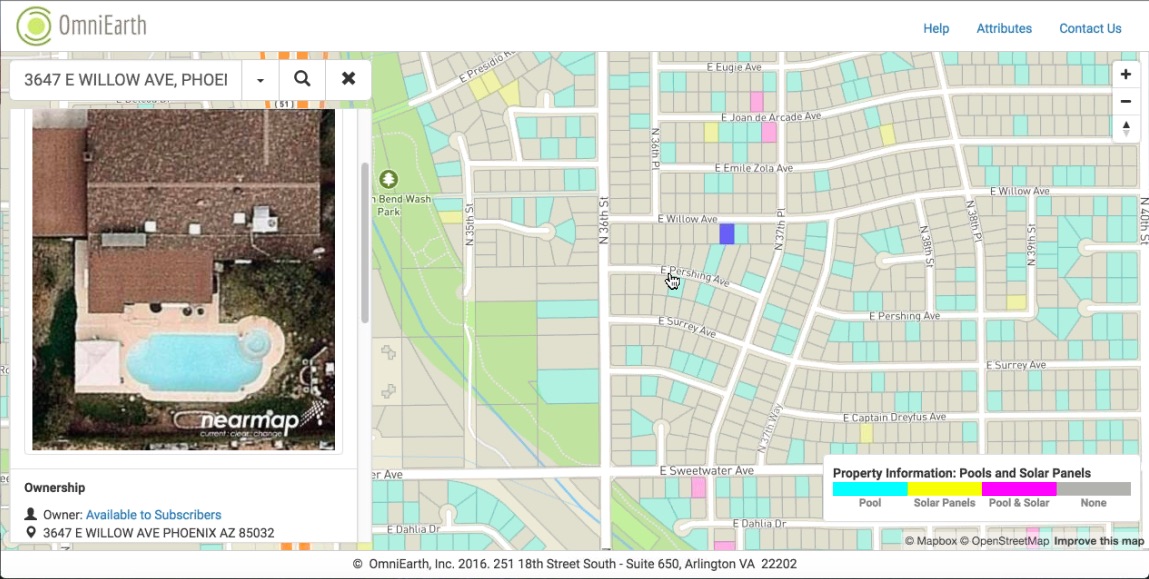Open the Help menu

(936, 29)
